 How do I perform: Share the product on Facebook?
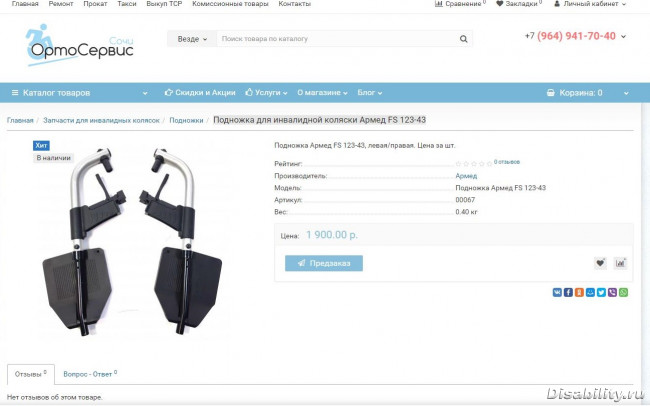click(568, 292)
